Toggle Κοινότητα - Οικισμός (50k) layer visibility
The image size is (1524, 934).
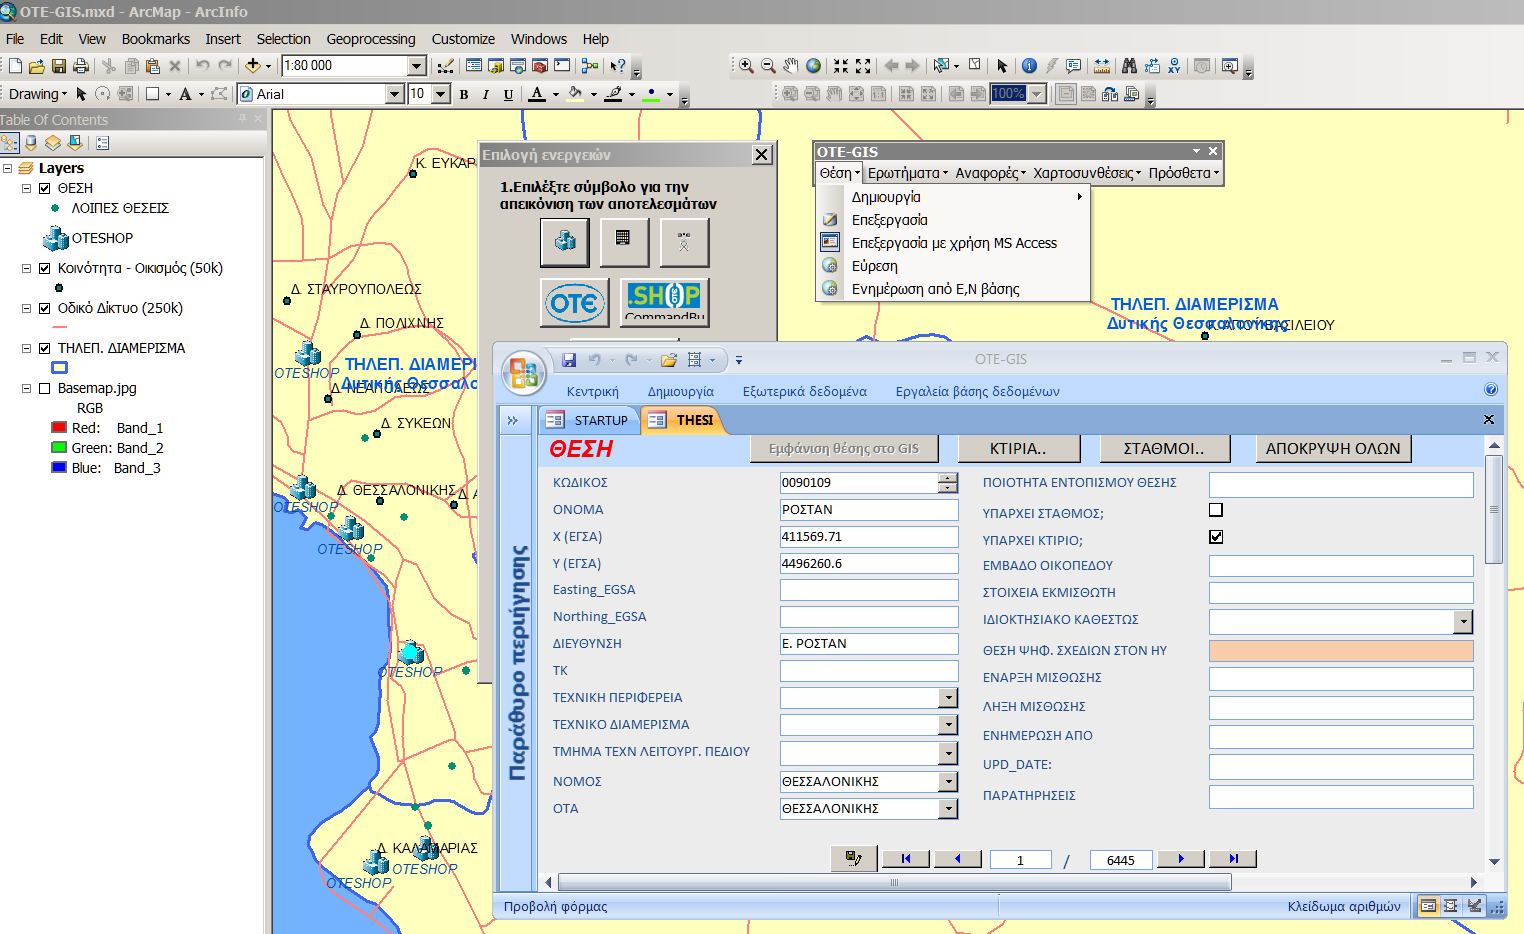click(x=44, y=268)
